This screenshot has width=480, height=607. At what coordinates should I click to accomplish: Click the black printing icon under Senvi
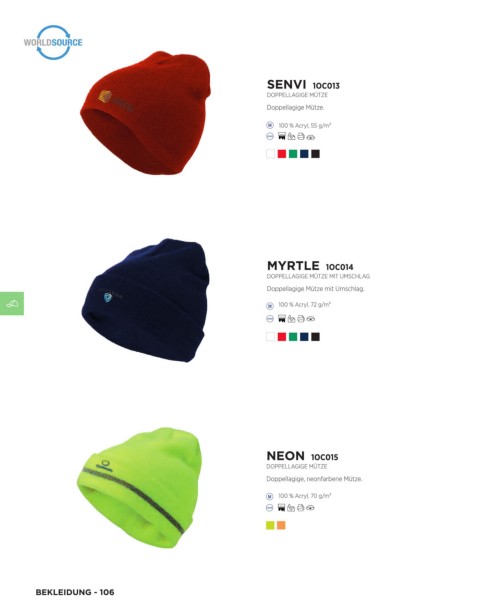point(282,136)
